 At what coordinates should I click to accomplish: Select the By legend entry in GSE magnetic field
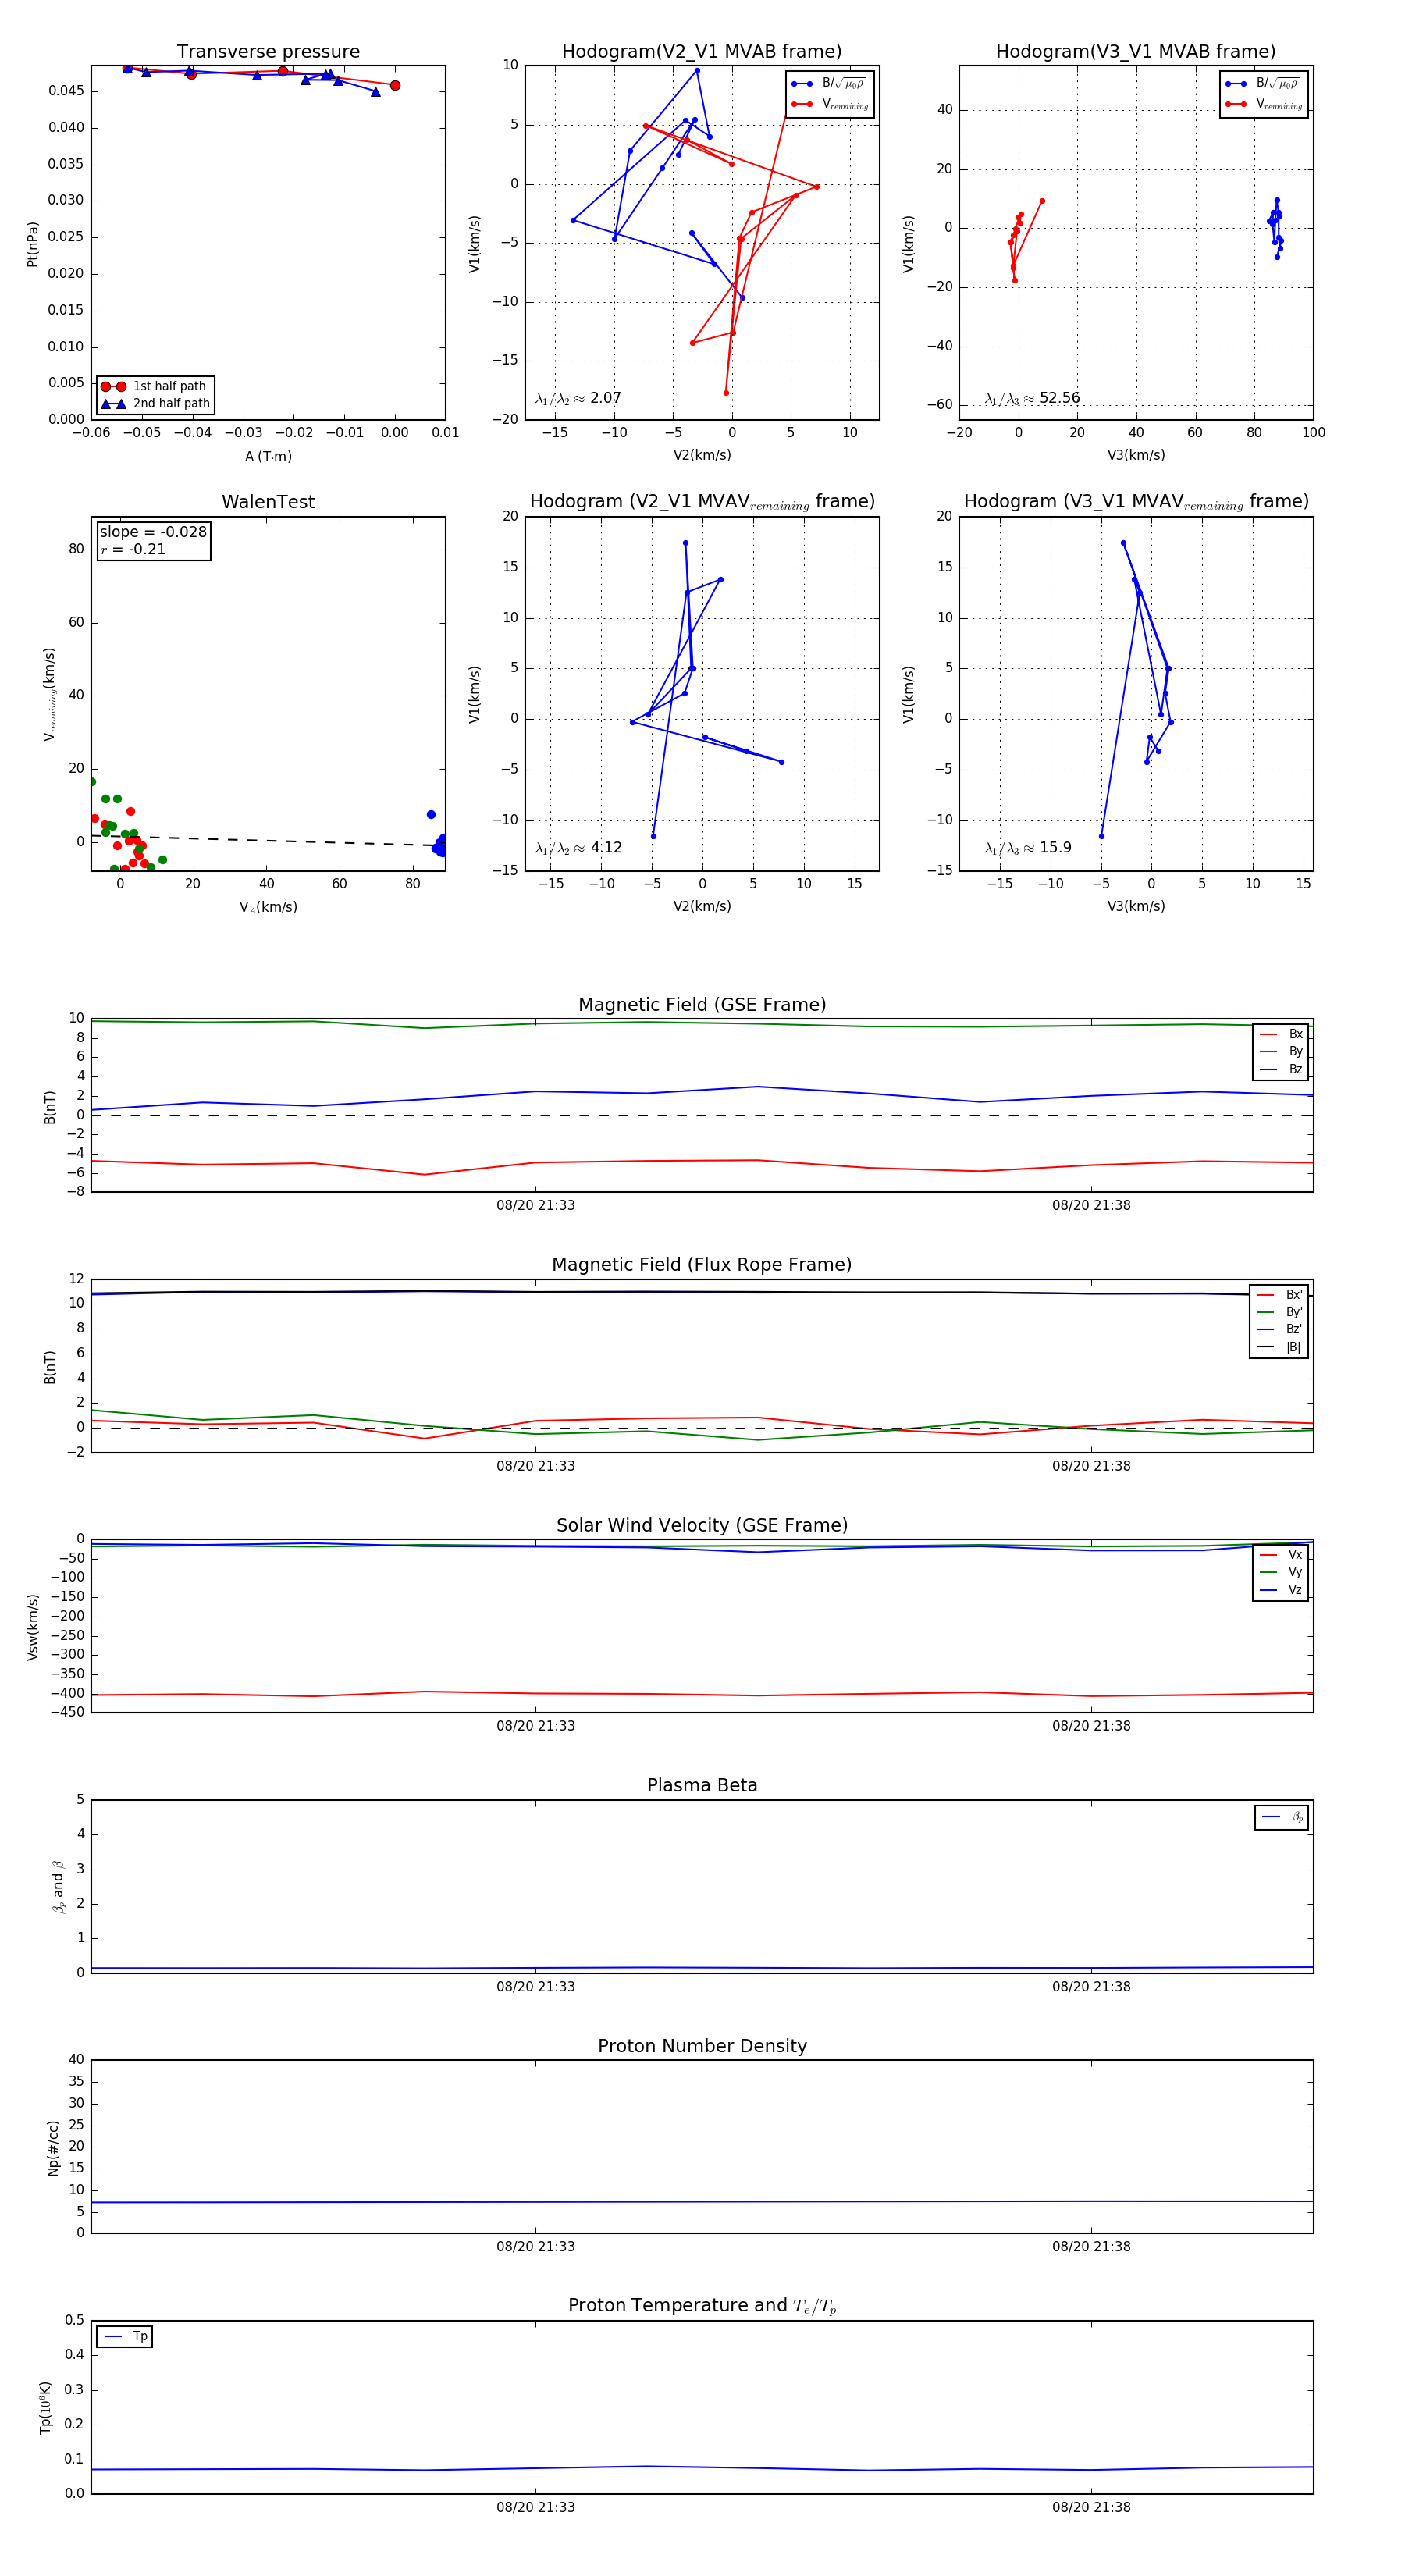1282,1052
